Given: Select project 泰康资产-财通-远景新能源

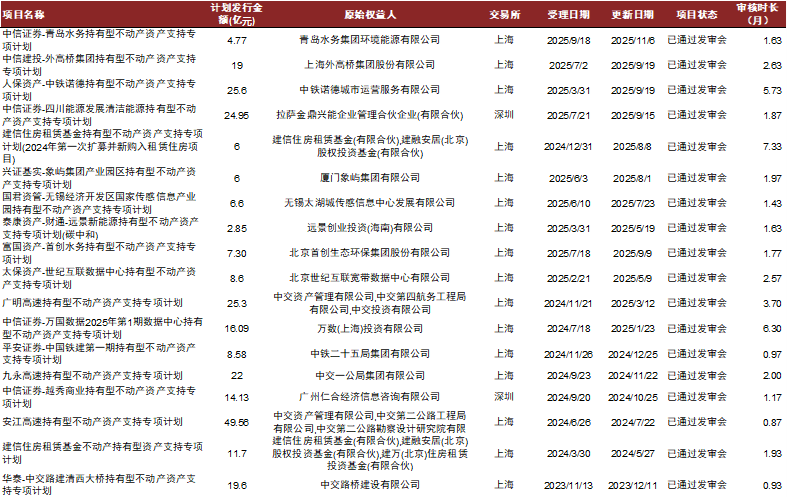Looking at the screenshot, I should point(100,228).
